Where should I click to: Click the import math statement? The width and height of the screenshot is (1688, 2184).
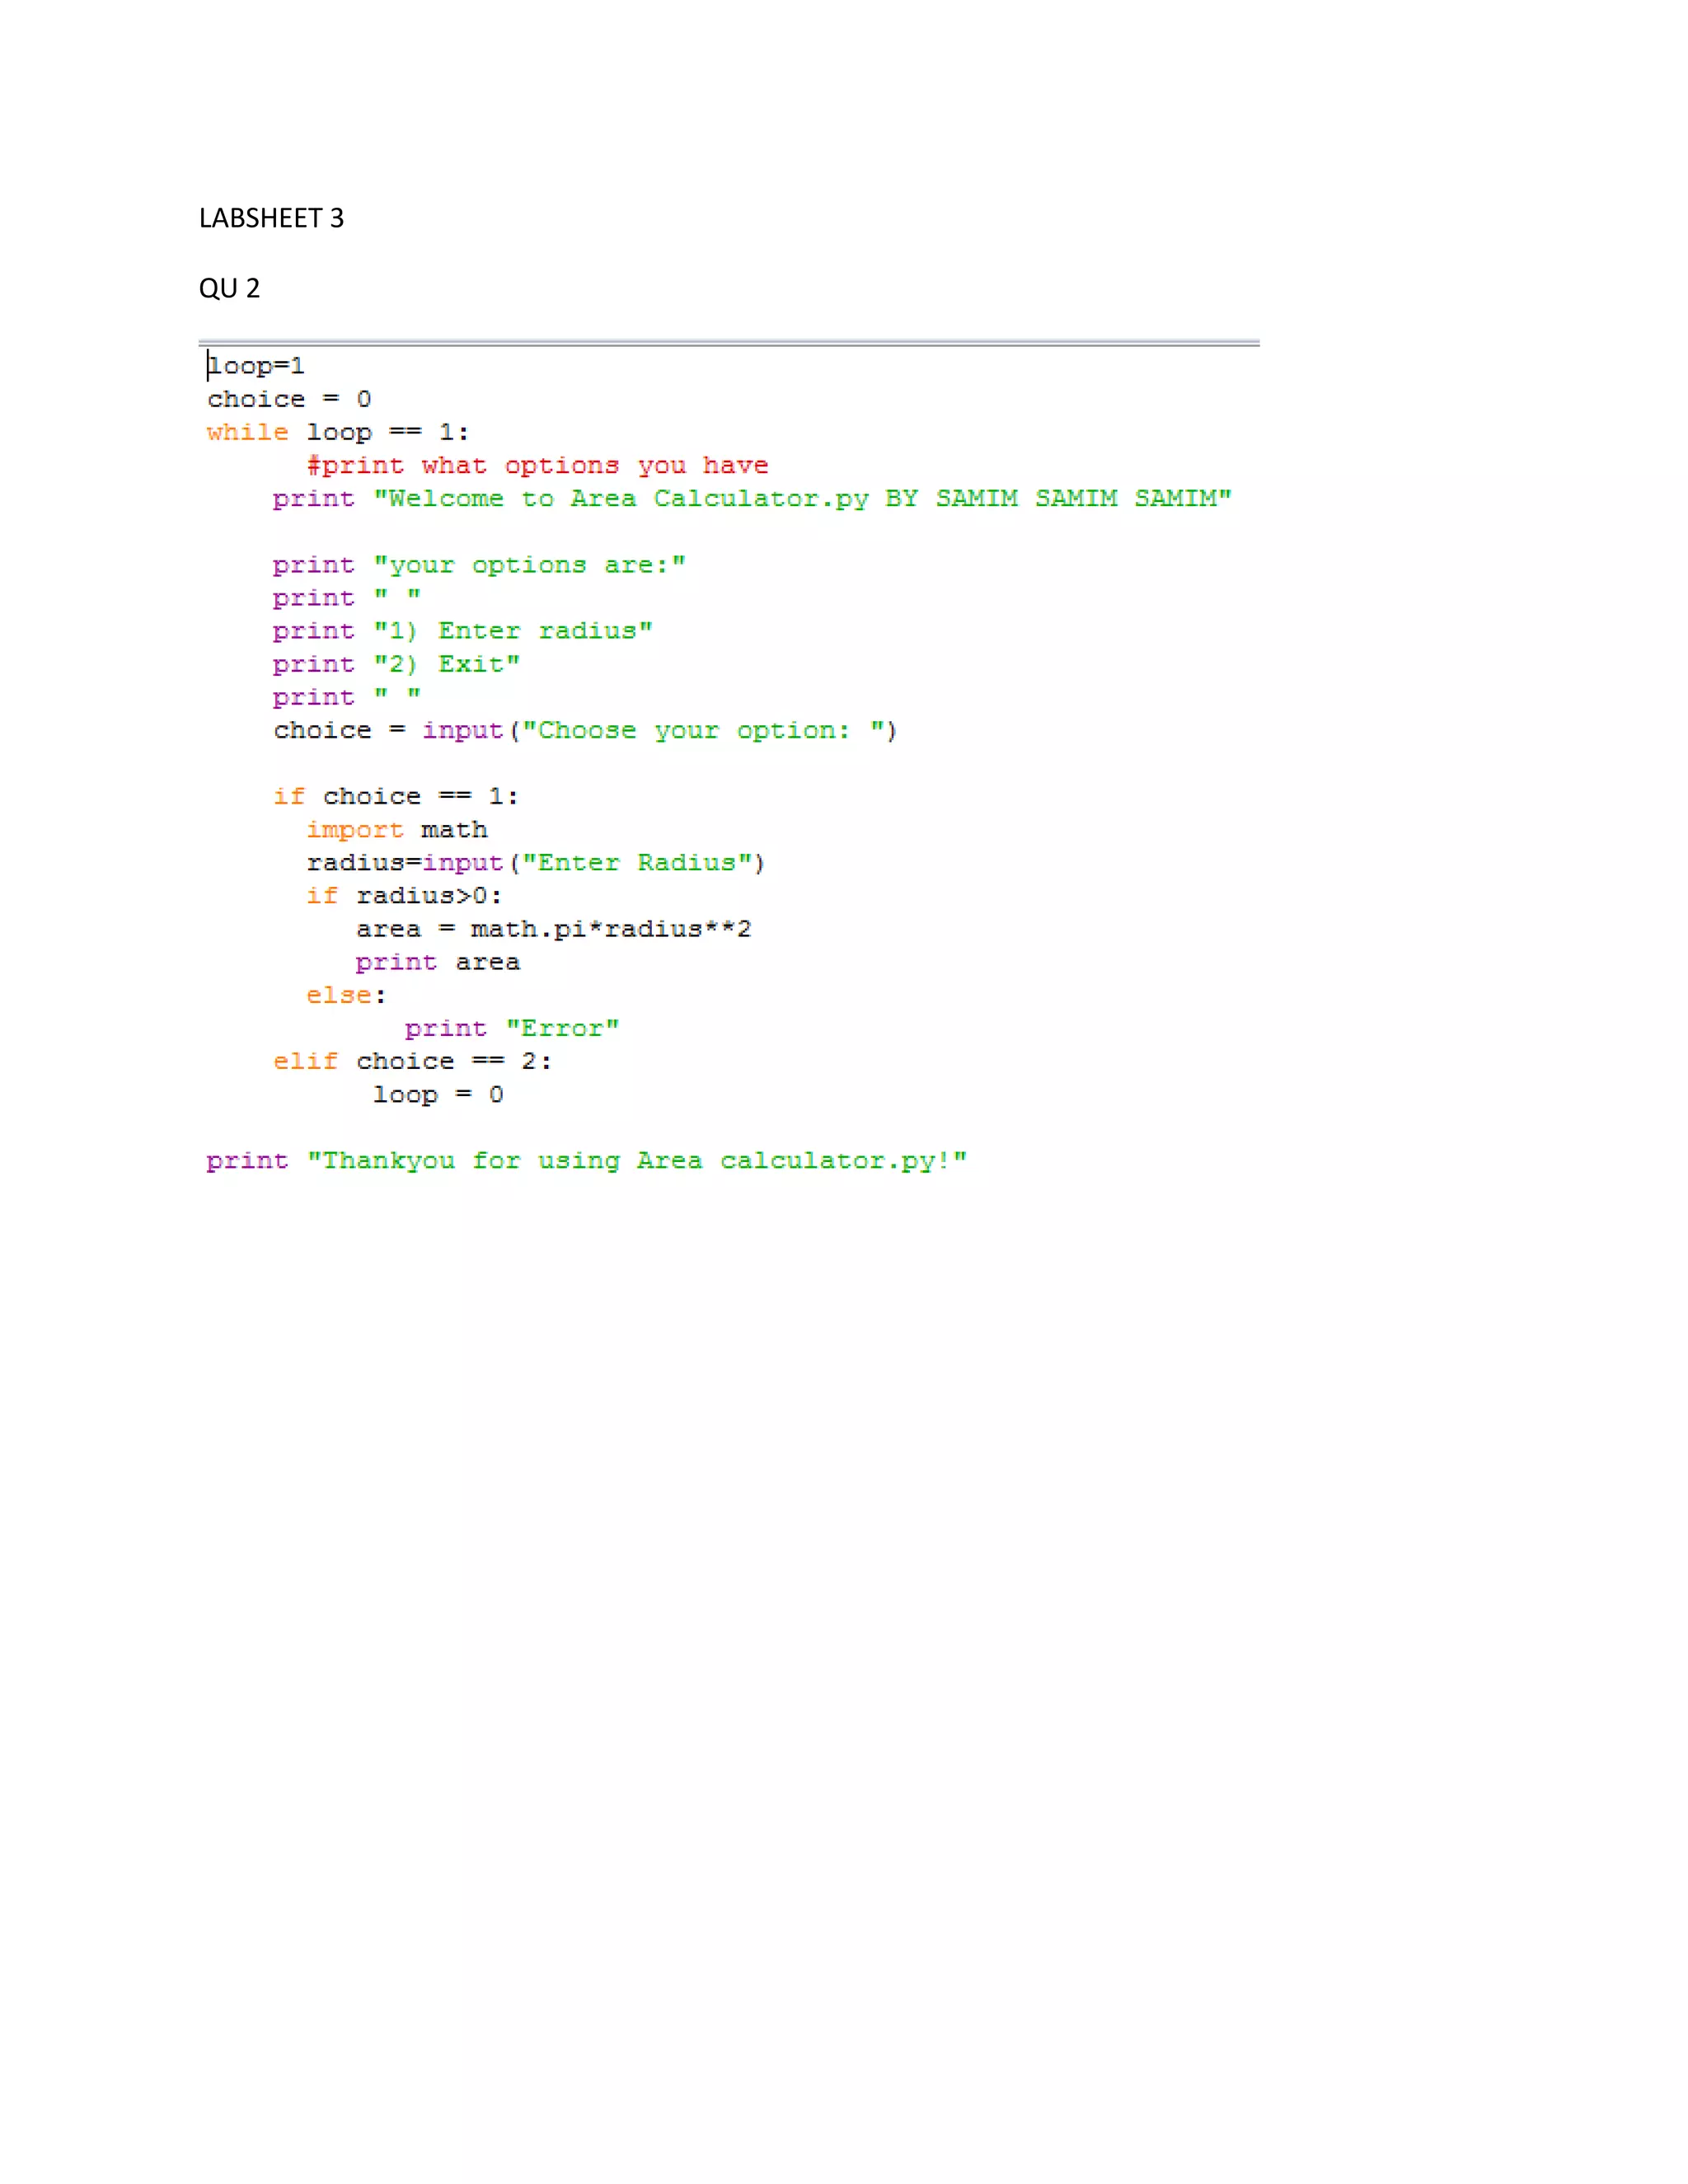(397, 829)
